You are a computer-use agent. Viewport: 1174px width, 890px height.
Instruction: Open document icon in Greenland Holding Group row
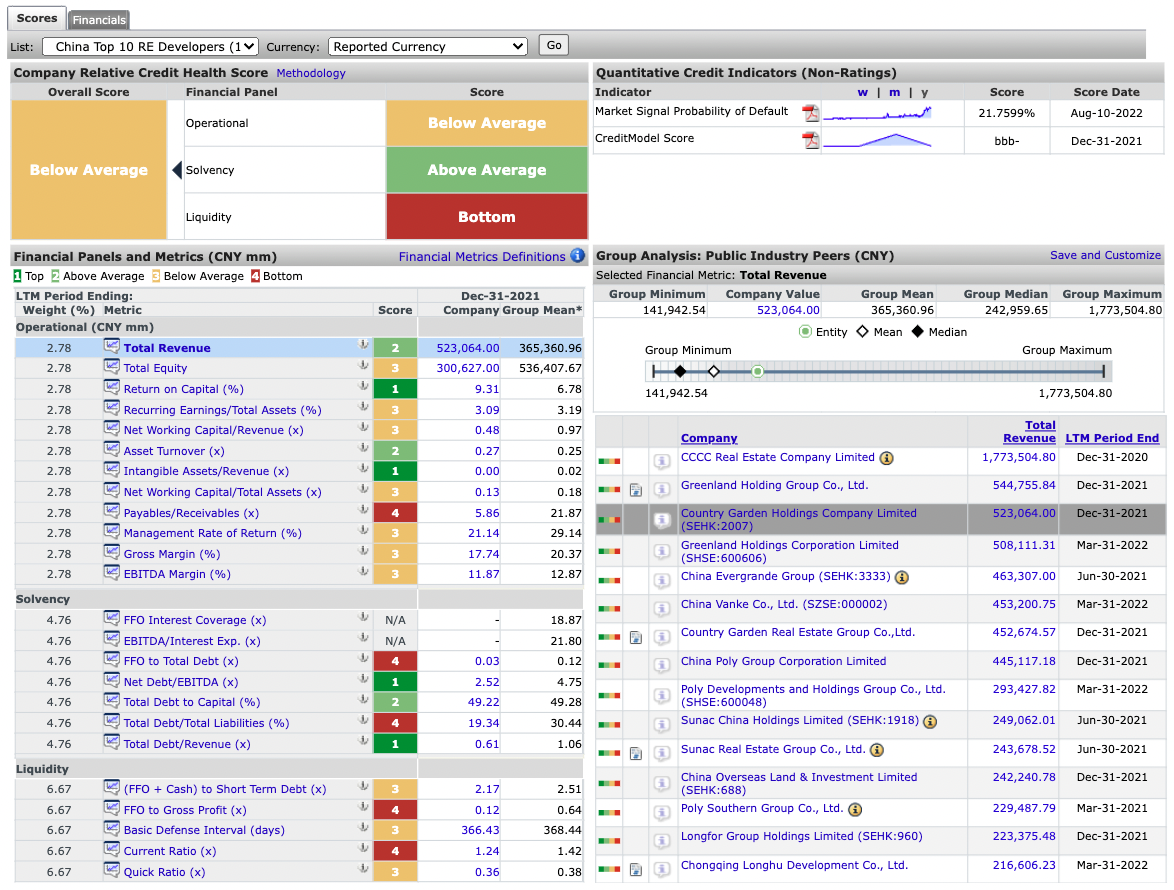coord(636,490)
